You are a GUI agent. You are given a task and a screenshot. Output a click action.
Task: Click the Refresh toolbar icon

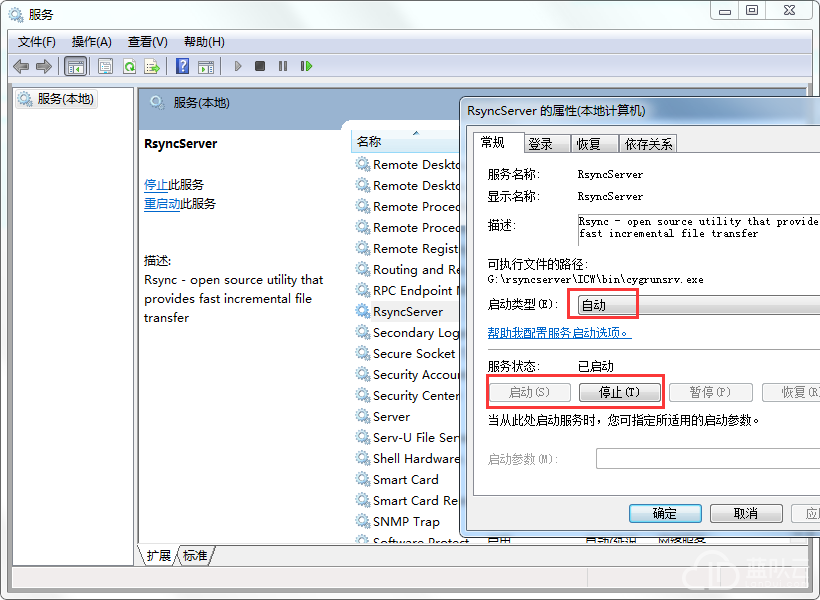[x=129, y=66]
